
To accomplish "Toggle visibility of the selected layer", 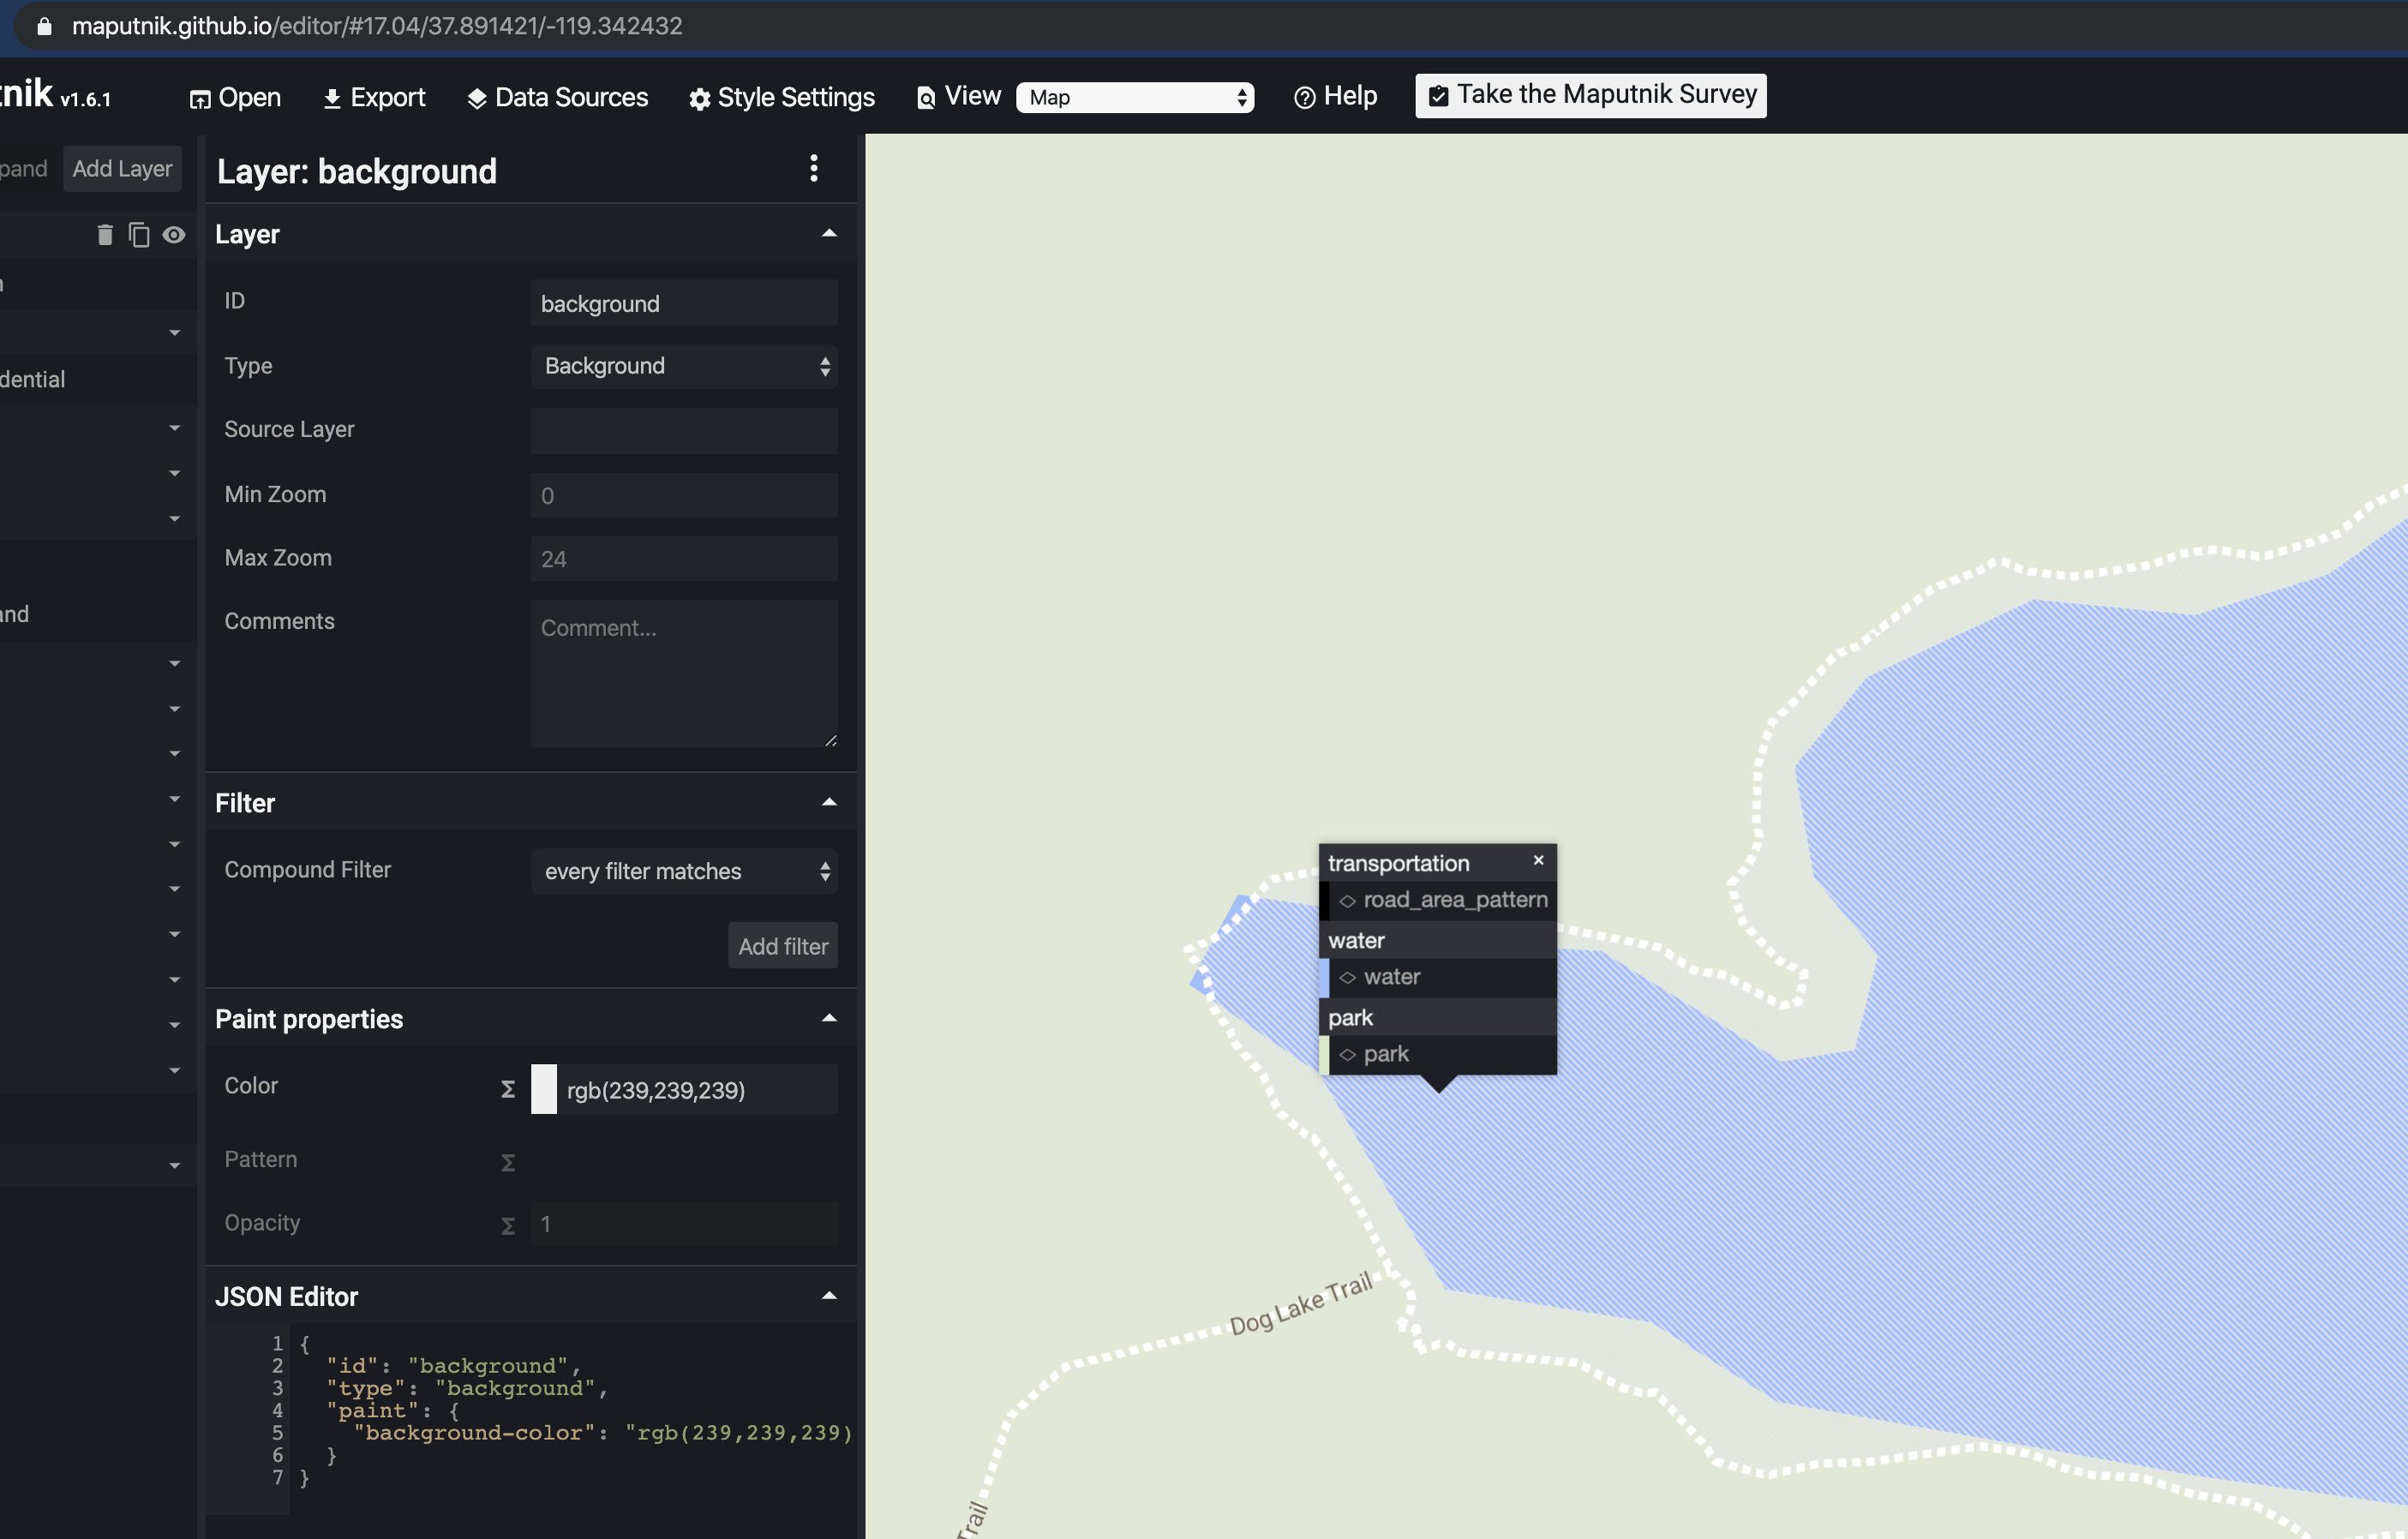I will tap(175, 234).
